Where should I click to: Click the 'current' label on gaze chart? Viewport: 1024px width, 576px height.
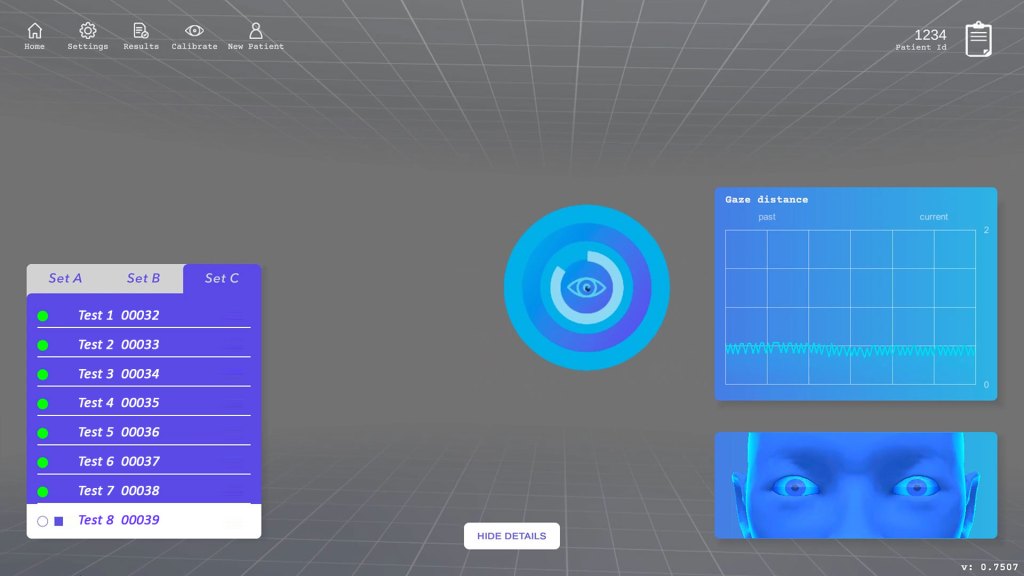[933, 217]
